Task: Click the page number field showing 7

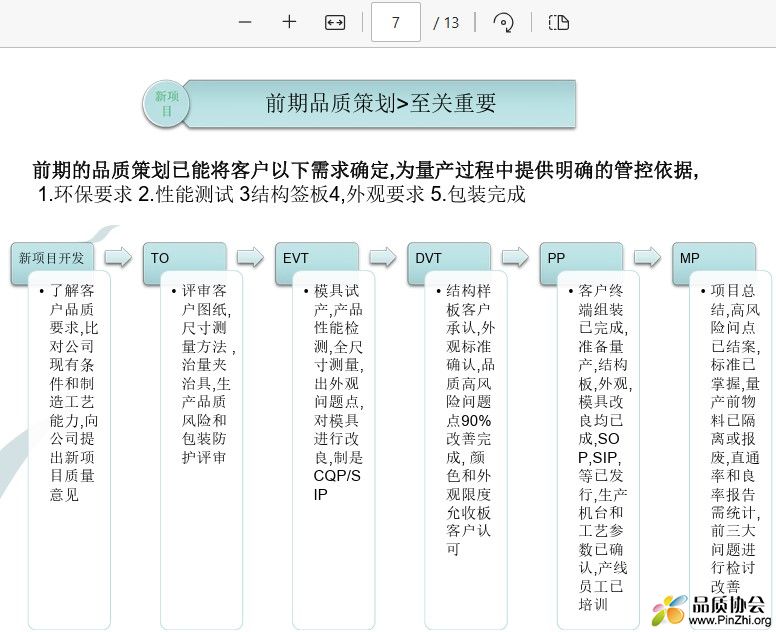Action: coord(395,22)
